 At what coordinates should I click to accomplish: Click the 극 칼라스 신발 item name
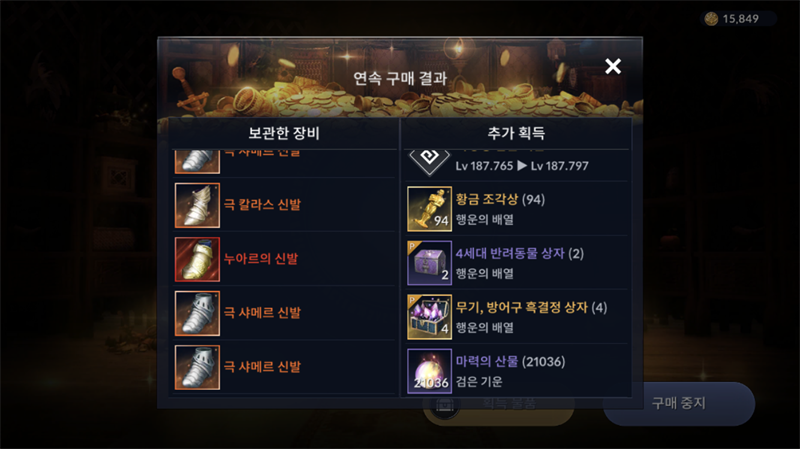point(262,205)
